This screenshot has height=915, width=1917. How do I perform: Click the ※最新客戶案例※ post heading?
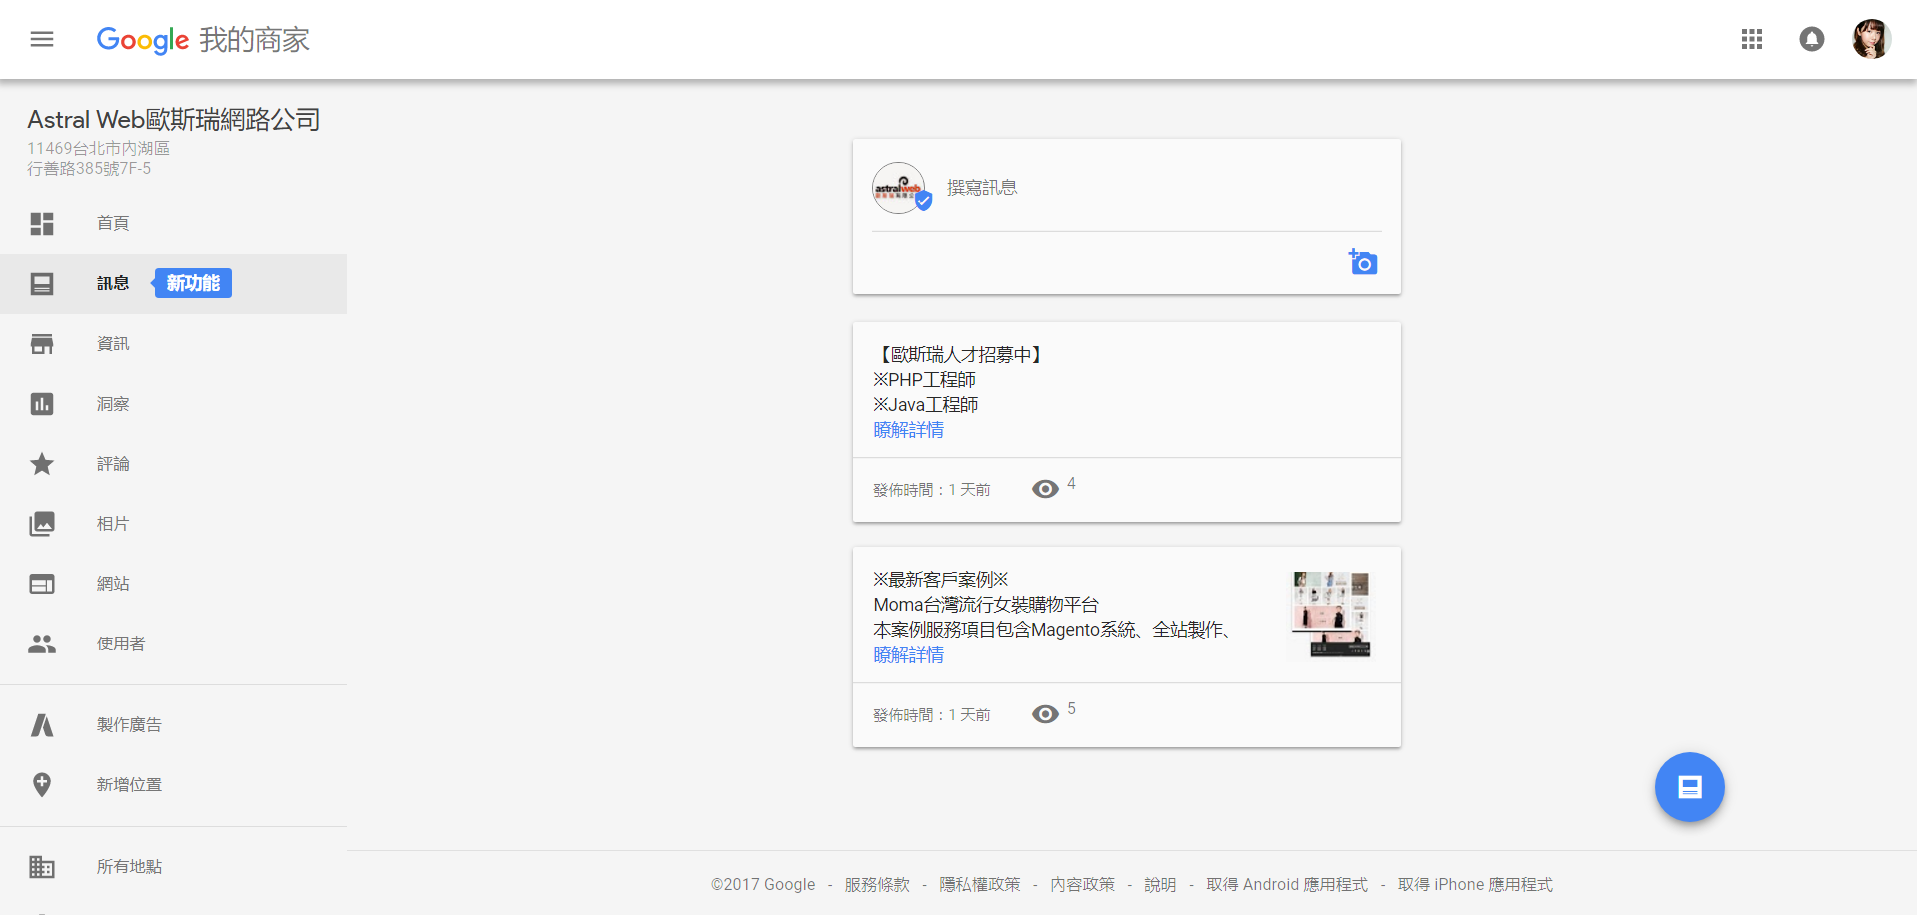point(941,580)
